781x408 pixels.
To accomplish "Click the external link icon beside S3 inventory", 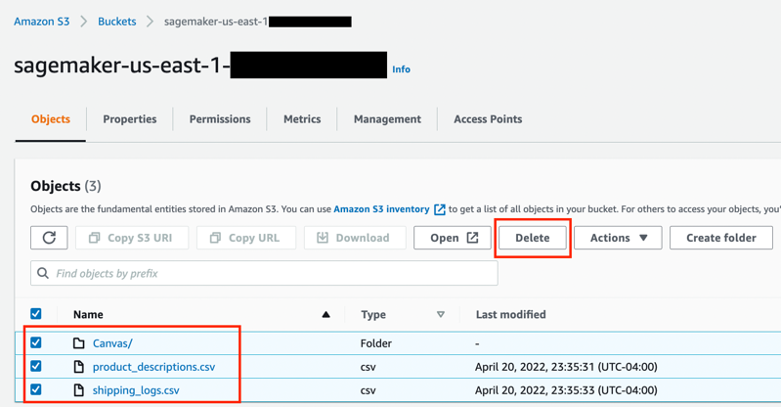I will (x=439, y=209).
